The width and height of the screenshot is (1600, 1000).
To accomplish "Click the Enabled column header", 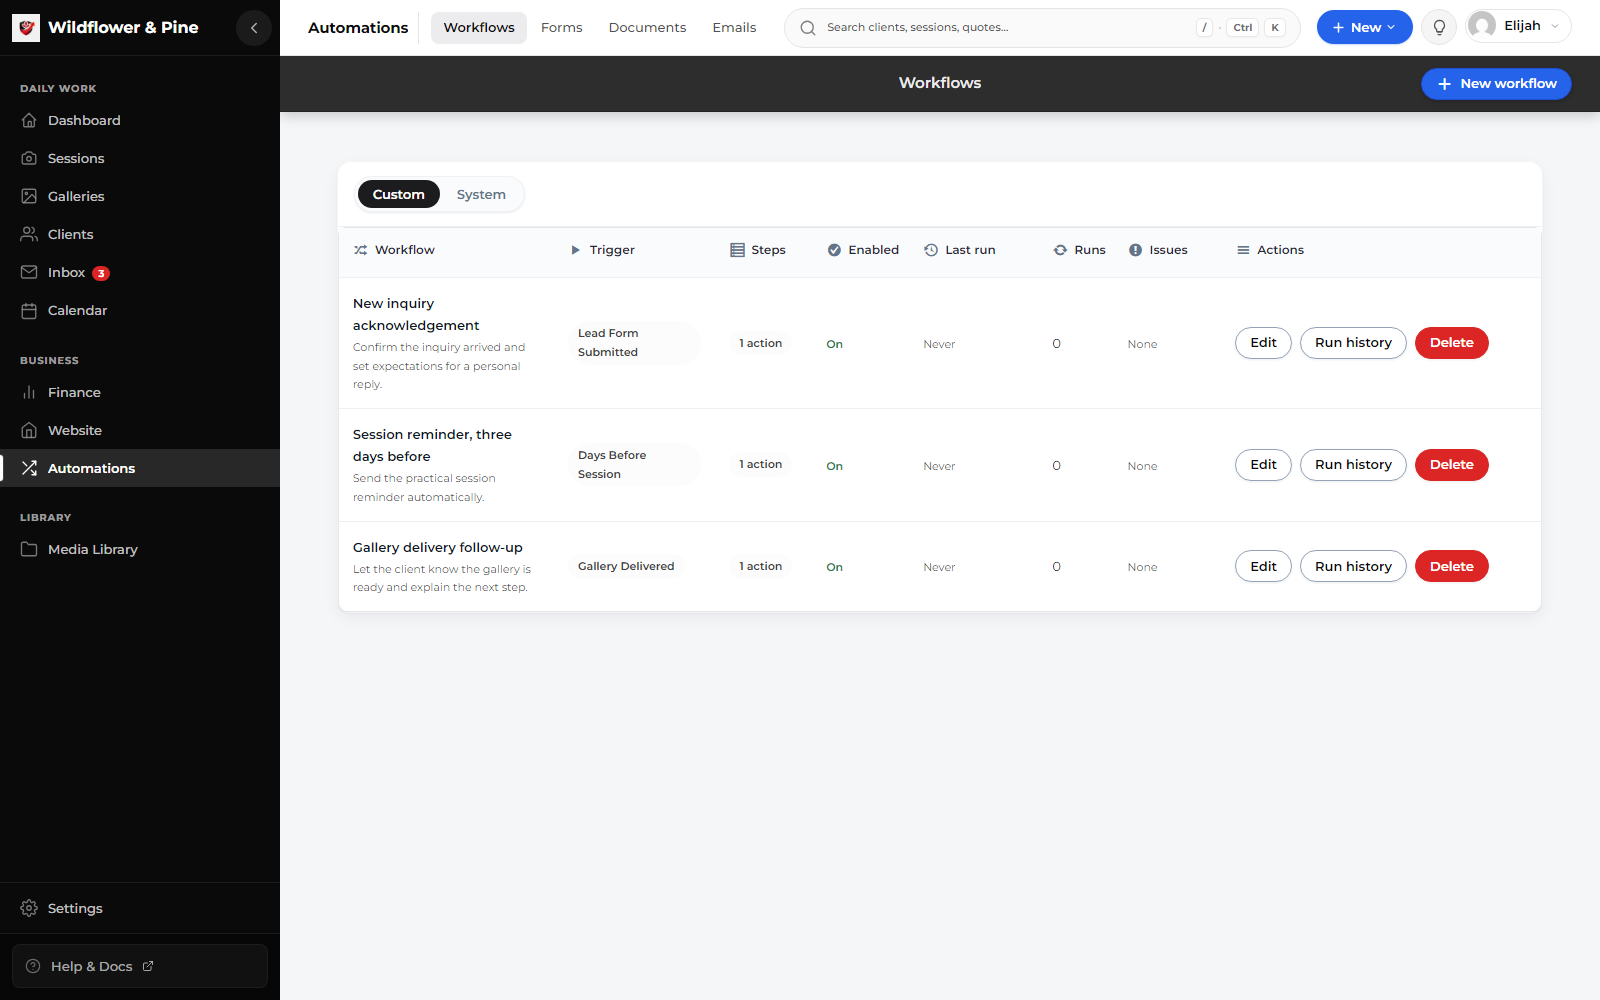I will [863, 250].
